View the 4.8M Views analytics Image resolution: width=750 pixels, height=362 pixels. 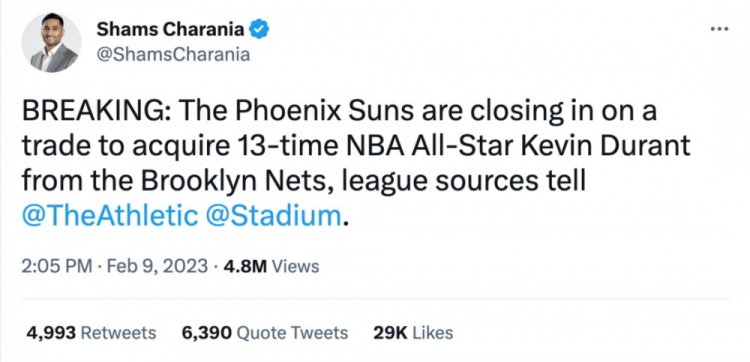point(271,266)
